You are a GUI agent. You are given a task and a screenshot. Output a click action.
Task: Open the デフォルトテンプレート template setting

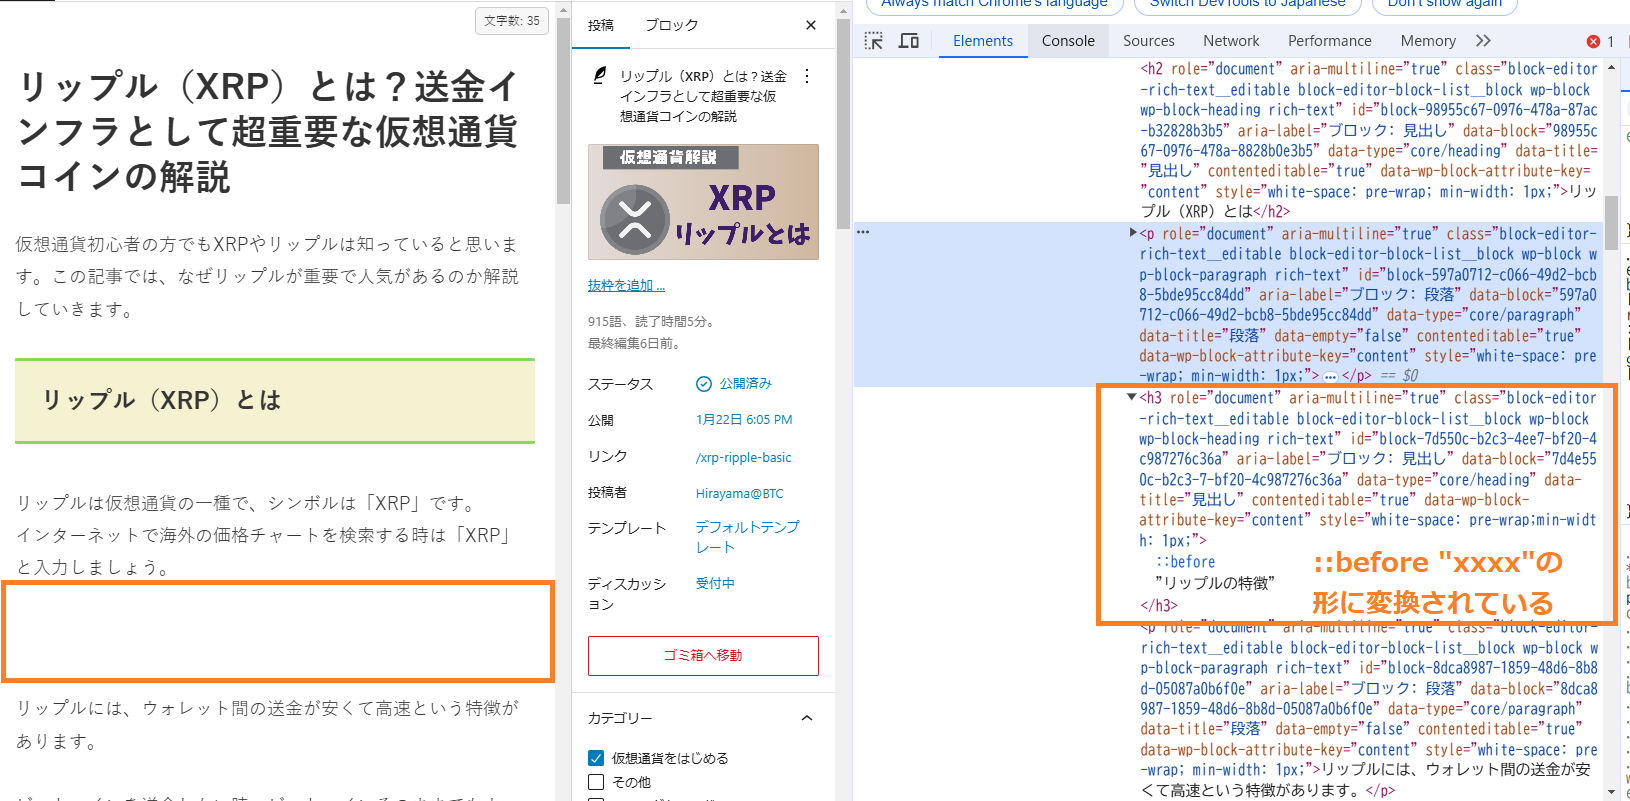[748, 537]
